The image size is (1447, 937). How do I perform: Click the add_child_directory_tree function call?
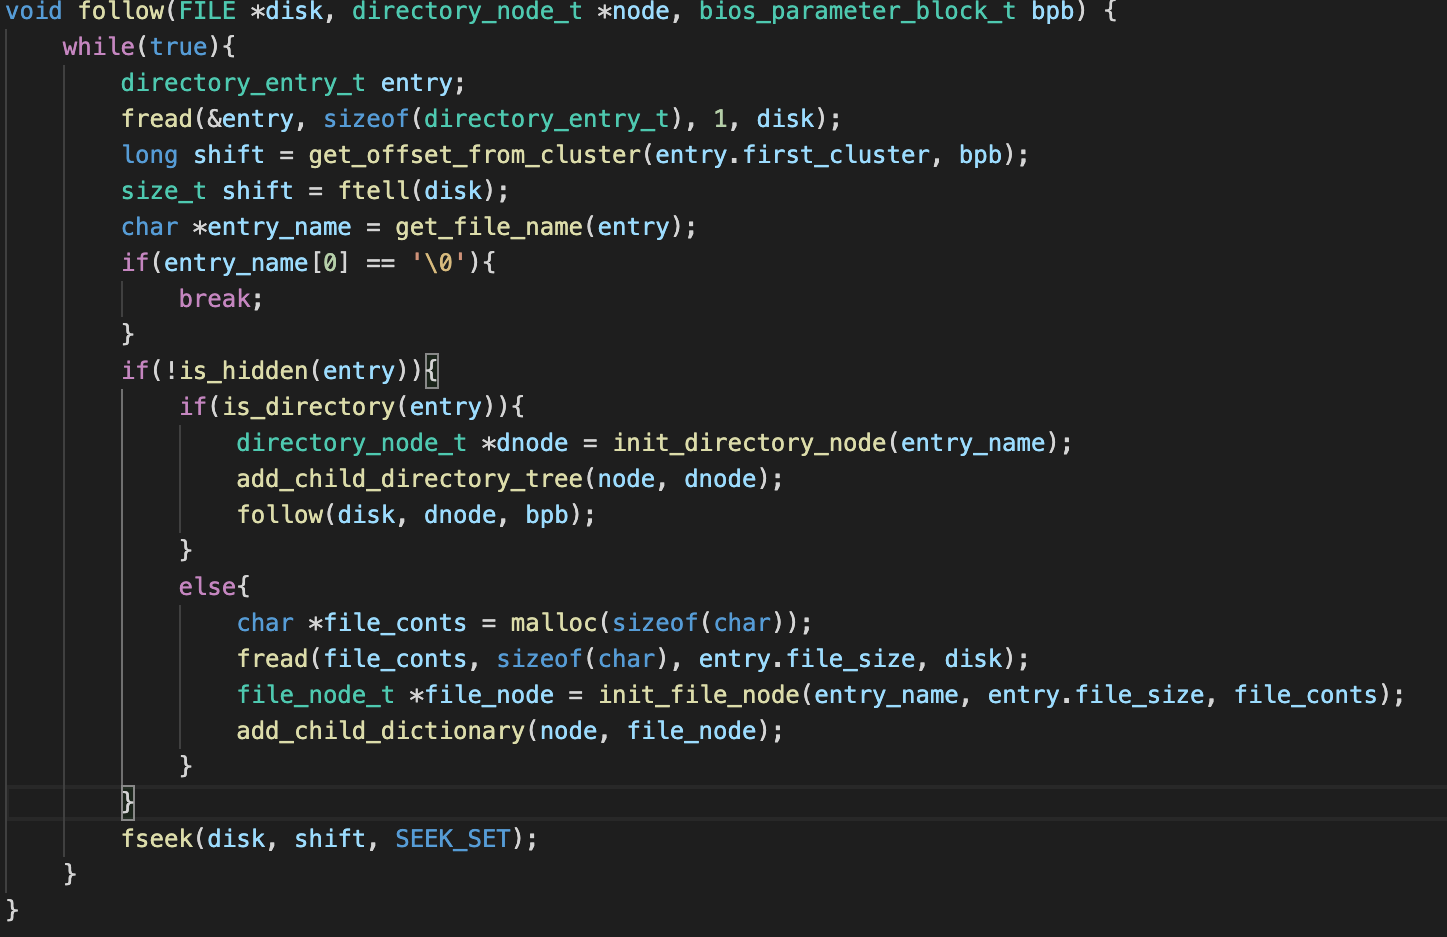point(409,479)
